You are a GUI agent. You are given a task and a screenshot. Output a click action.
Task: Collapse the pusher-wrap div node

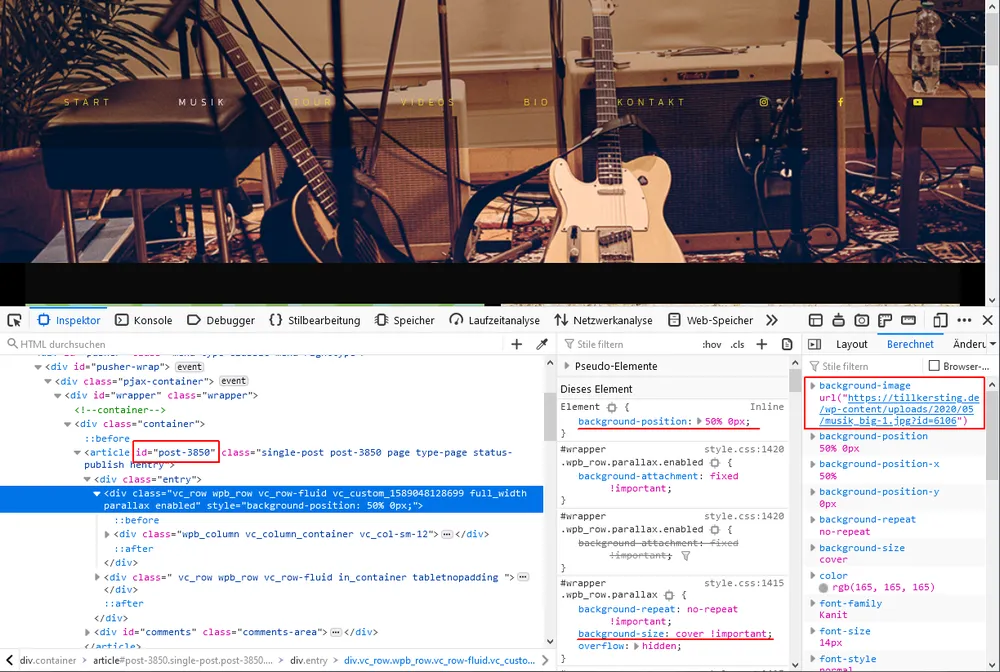pyautogui.click(x=38, y=367)
